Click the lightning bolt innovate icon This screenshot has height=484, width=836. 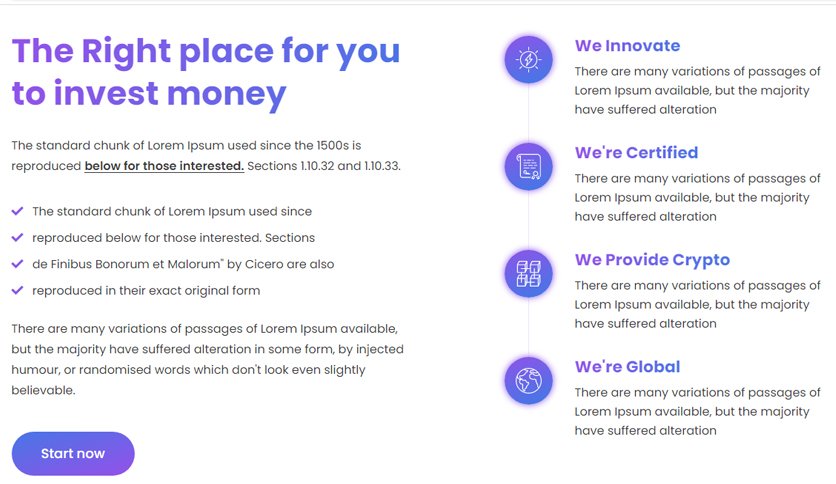pos(528,60)
